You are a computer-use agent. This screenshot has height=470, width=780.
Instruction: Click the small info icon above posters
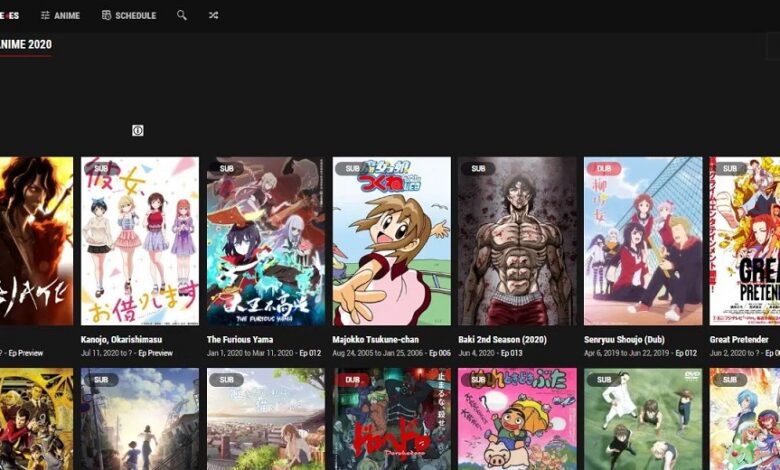click(x=138, y=130)
